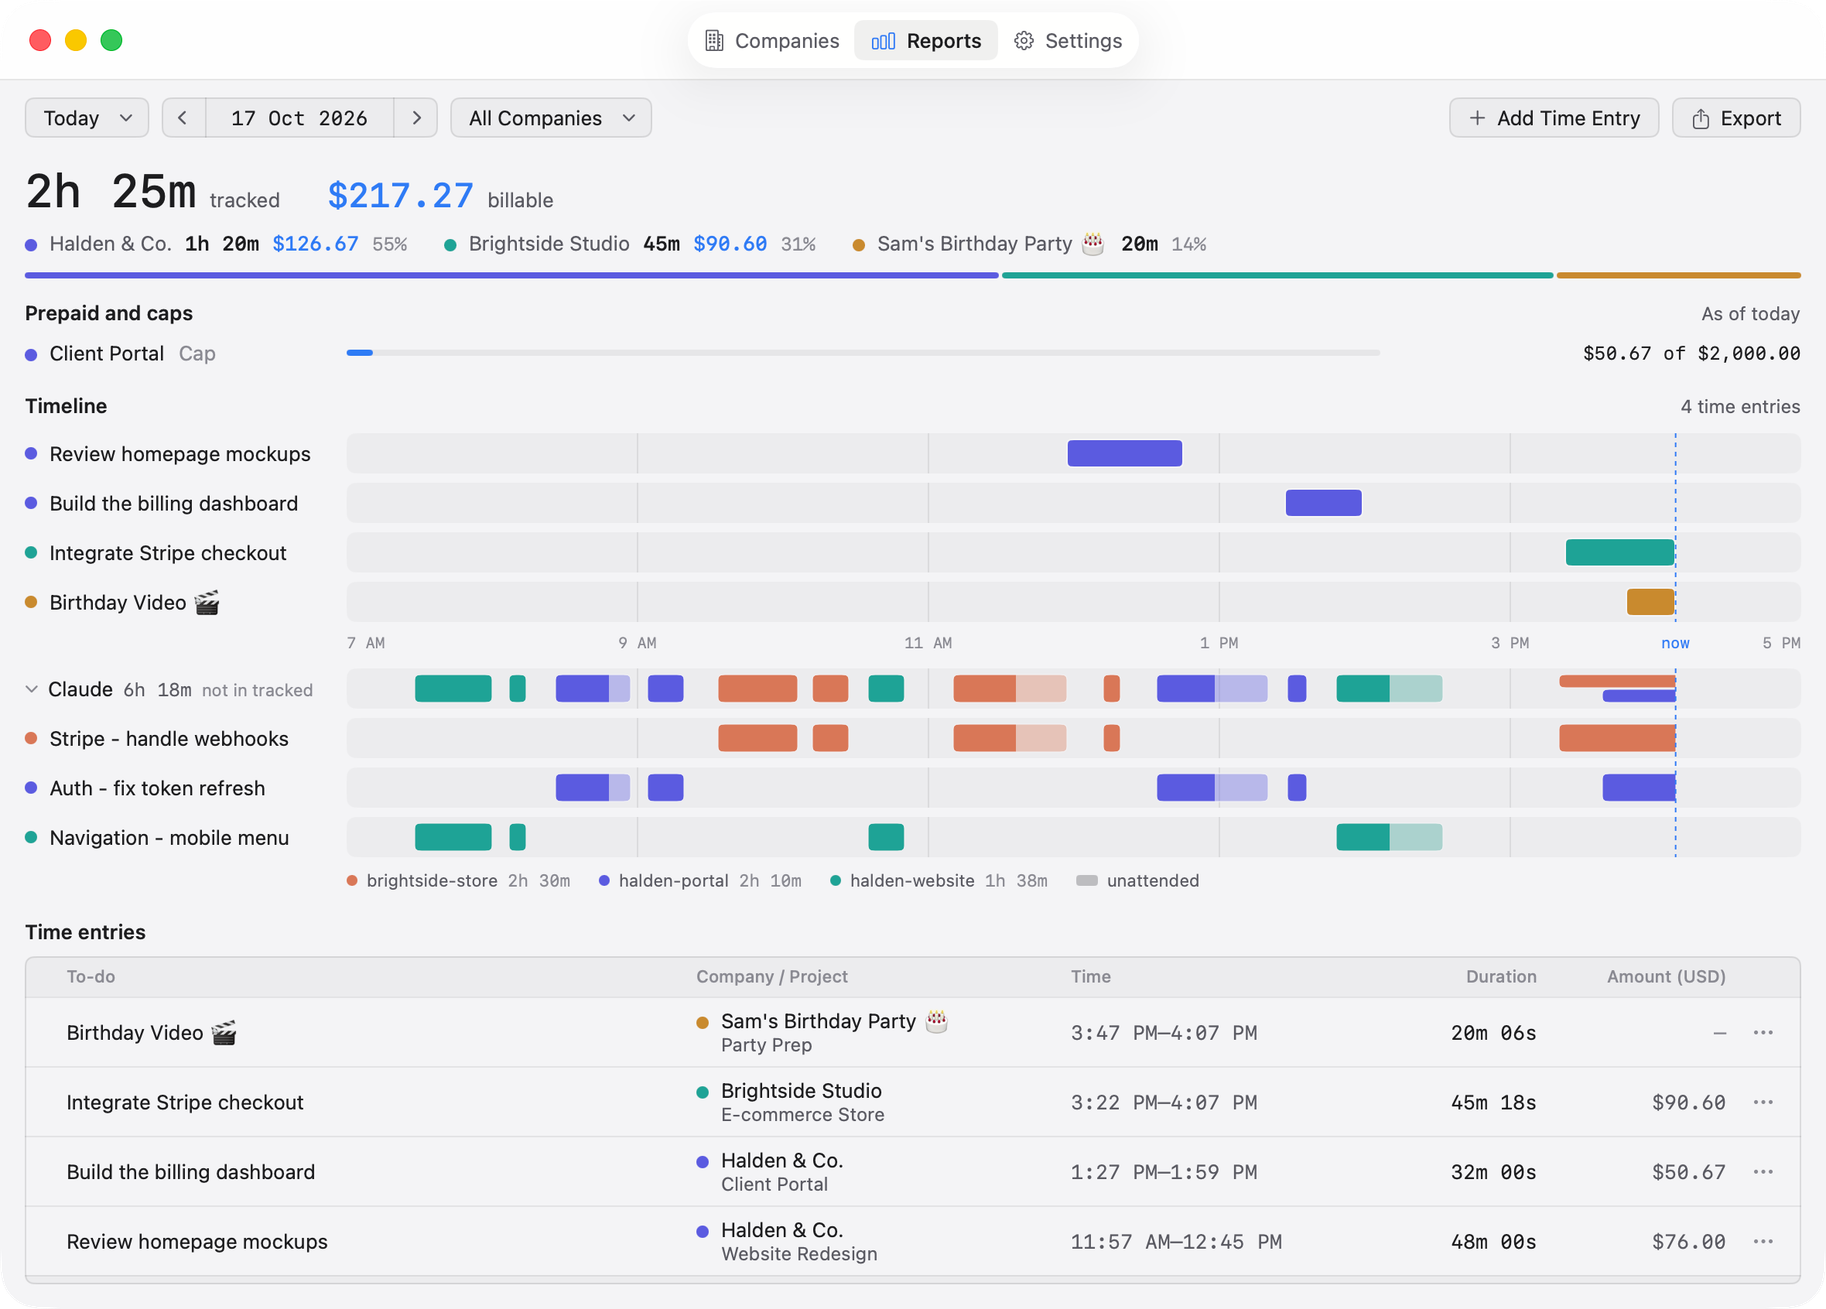
Task: Click the To-do column header
Action: tap(91, 977)
